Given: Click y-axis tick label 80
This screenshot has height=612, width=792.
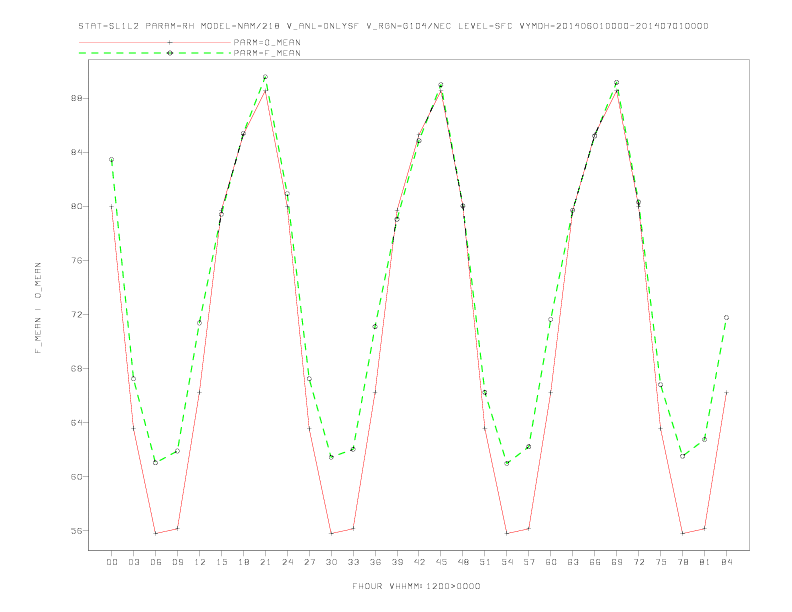Looking at the screenshot, I should [77, 207].
